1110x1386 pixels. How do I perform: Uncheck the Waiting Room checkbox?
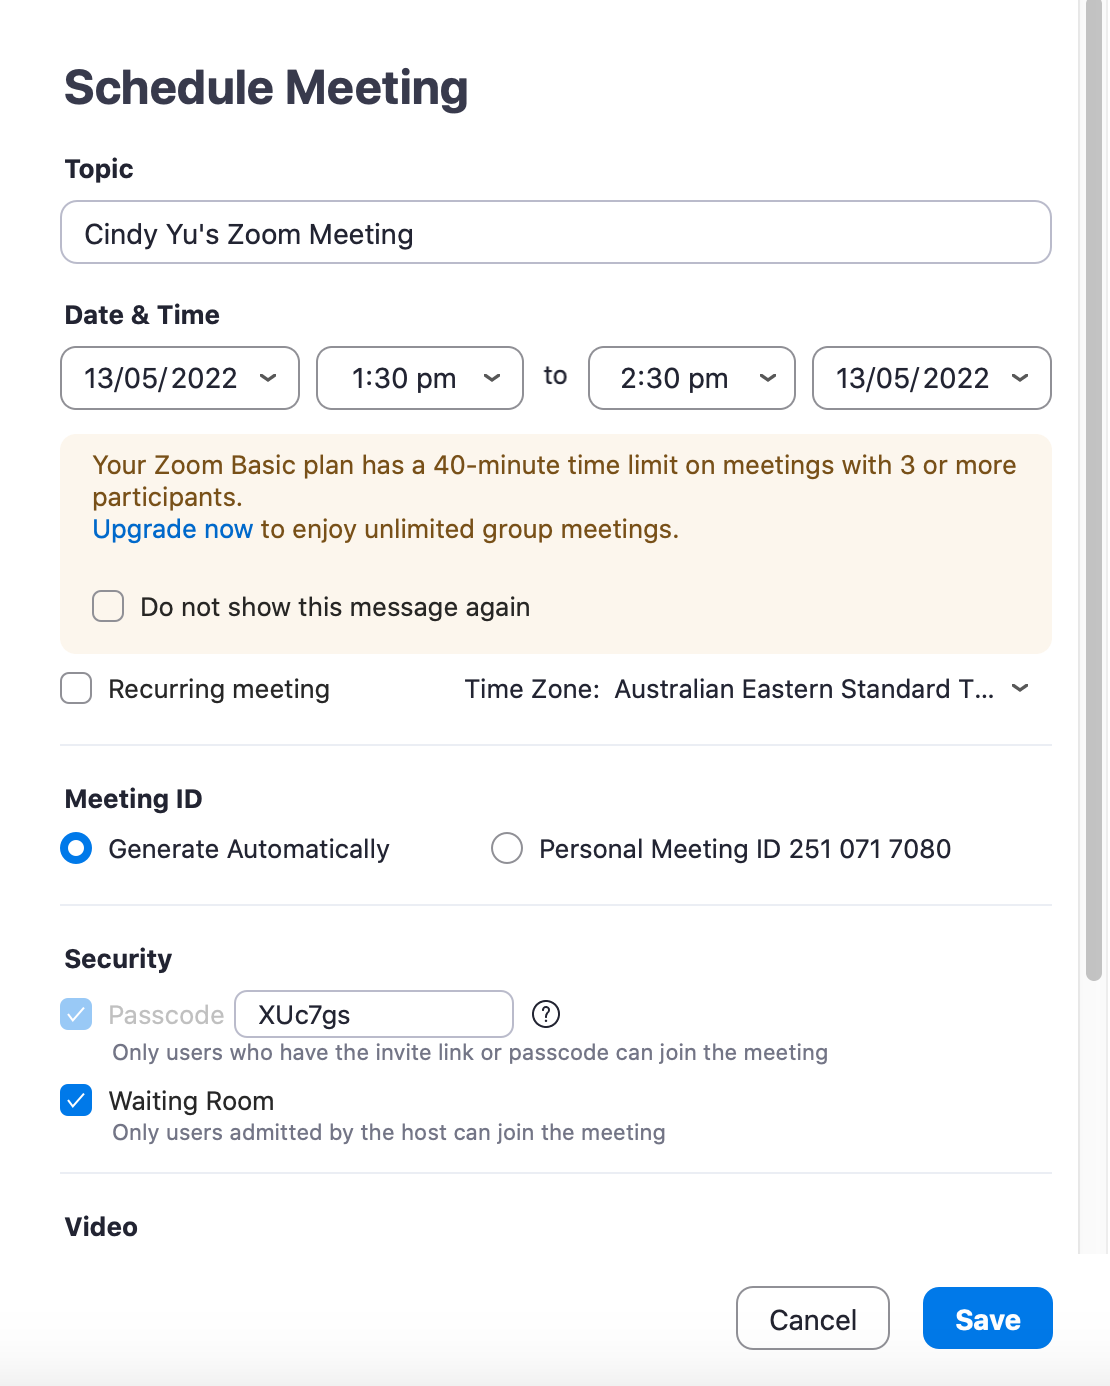tap(76, 1100)
